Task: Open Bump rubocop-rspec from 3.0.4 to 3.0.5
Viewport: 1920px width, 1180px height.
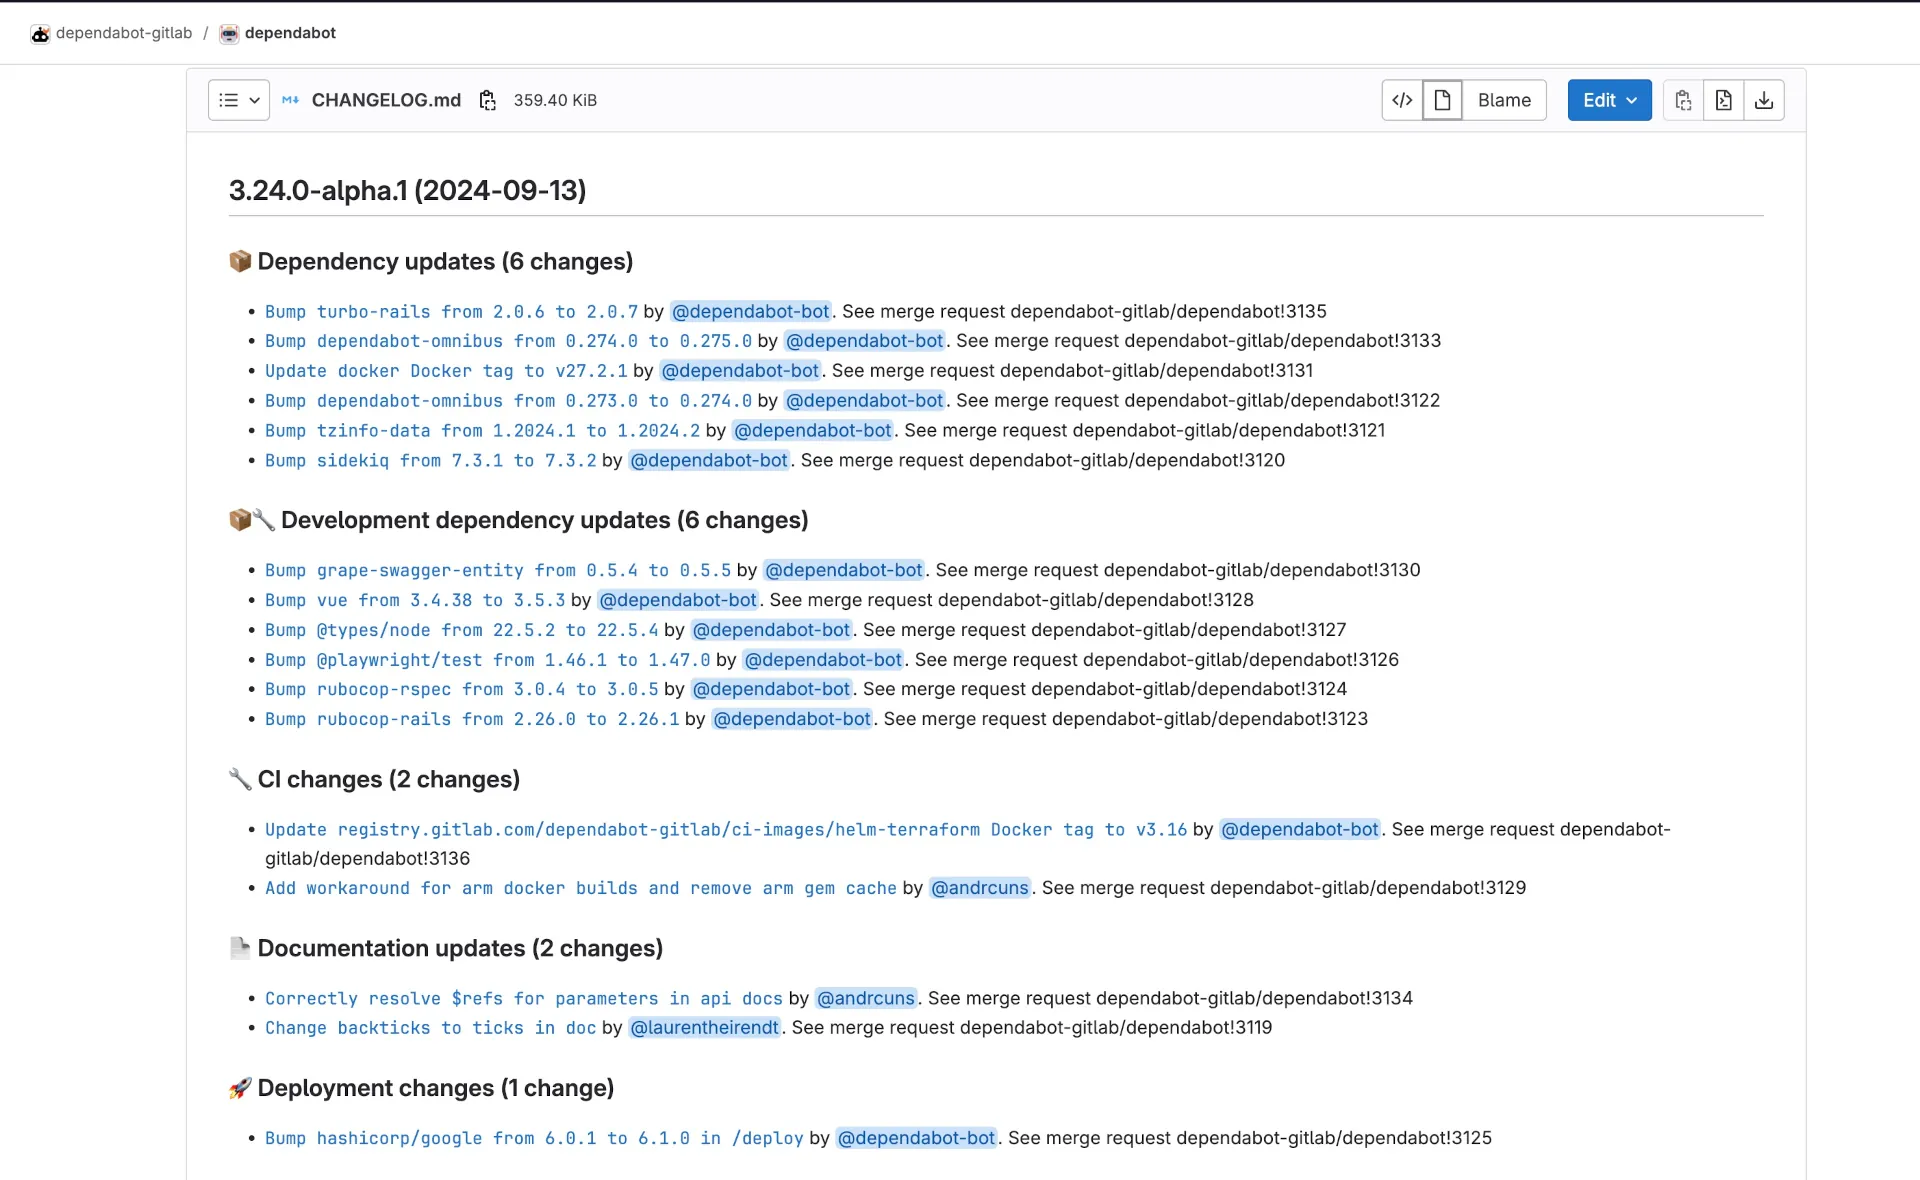Action: coord(462,690)
